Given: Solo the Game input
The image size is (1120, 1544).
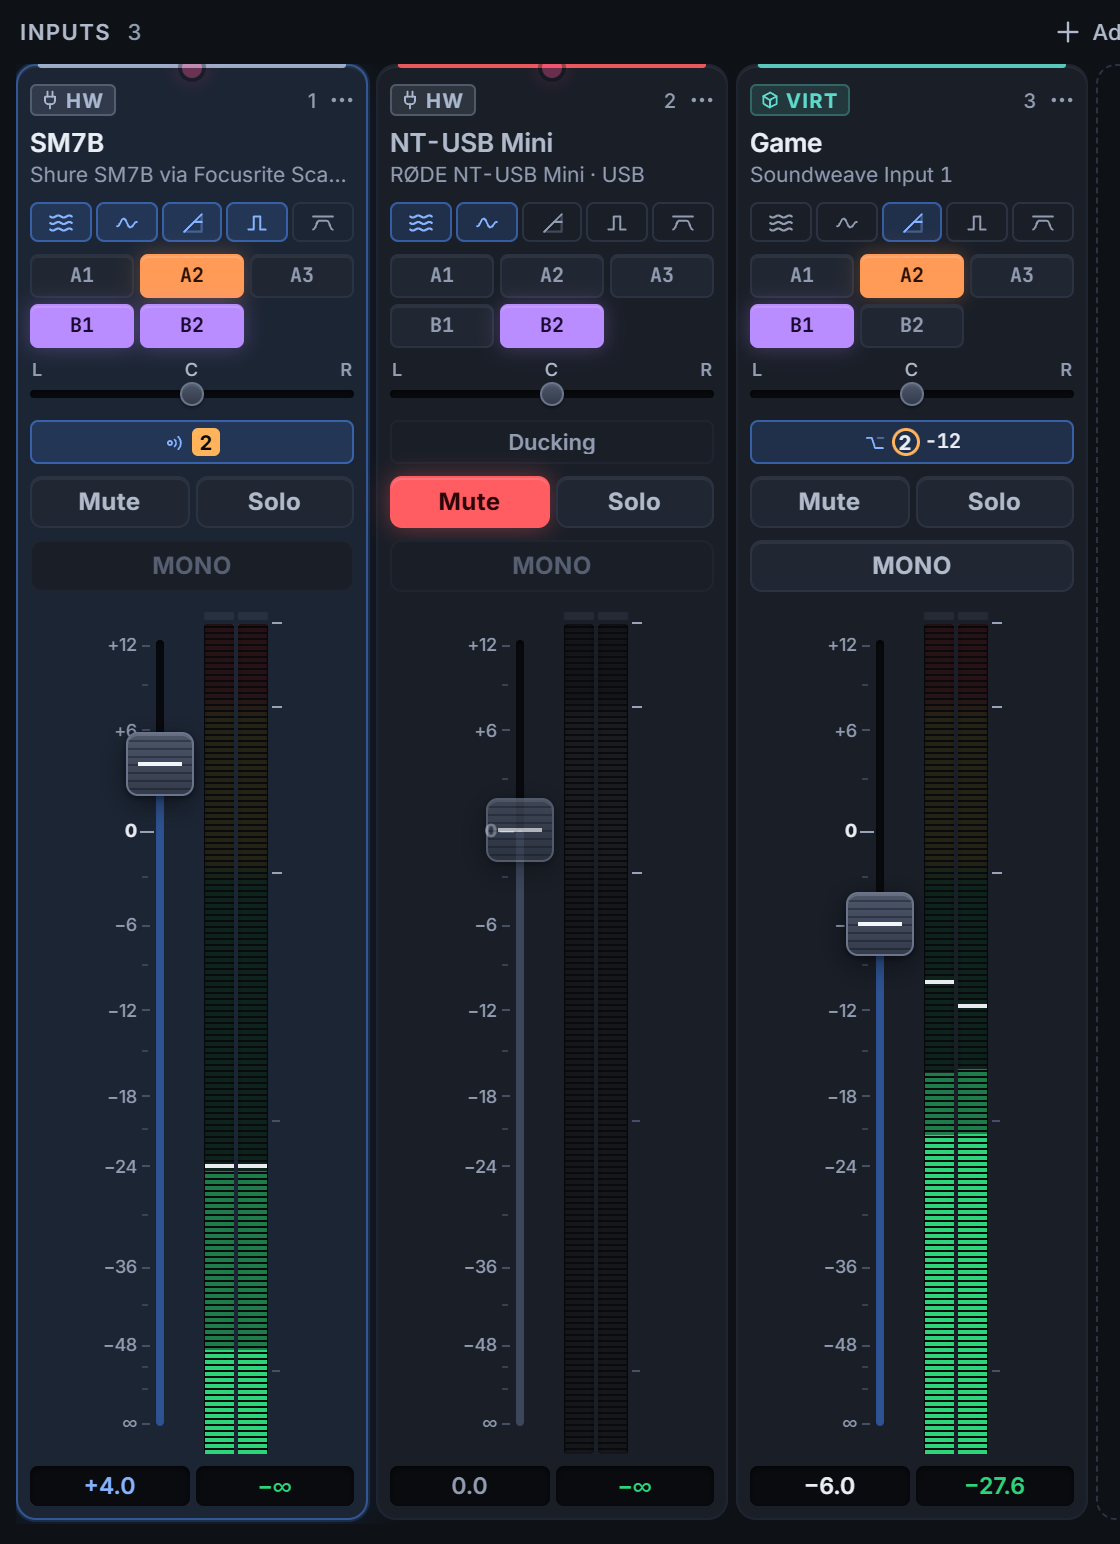Looking at the screenshot, I should 995,502.
